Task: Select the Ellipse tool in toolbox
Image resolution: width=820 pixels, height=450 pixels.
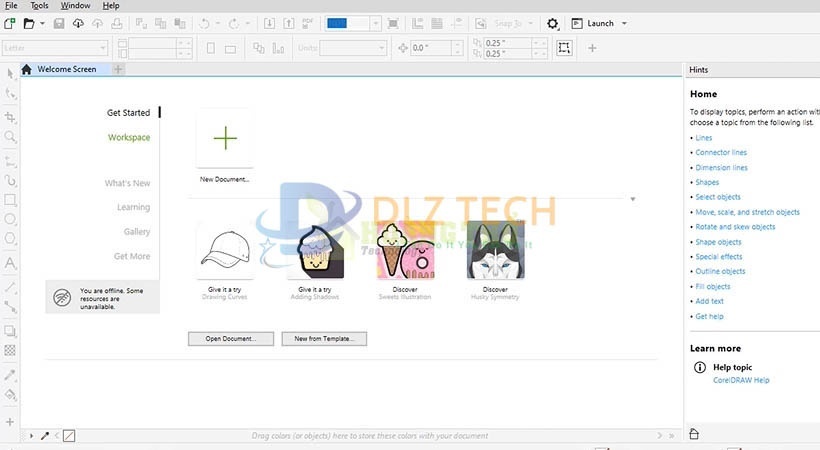Action: tap(11, 219)
